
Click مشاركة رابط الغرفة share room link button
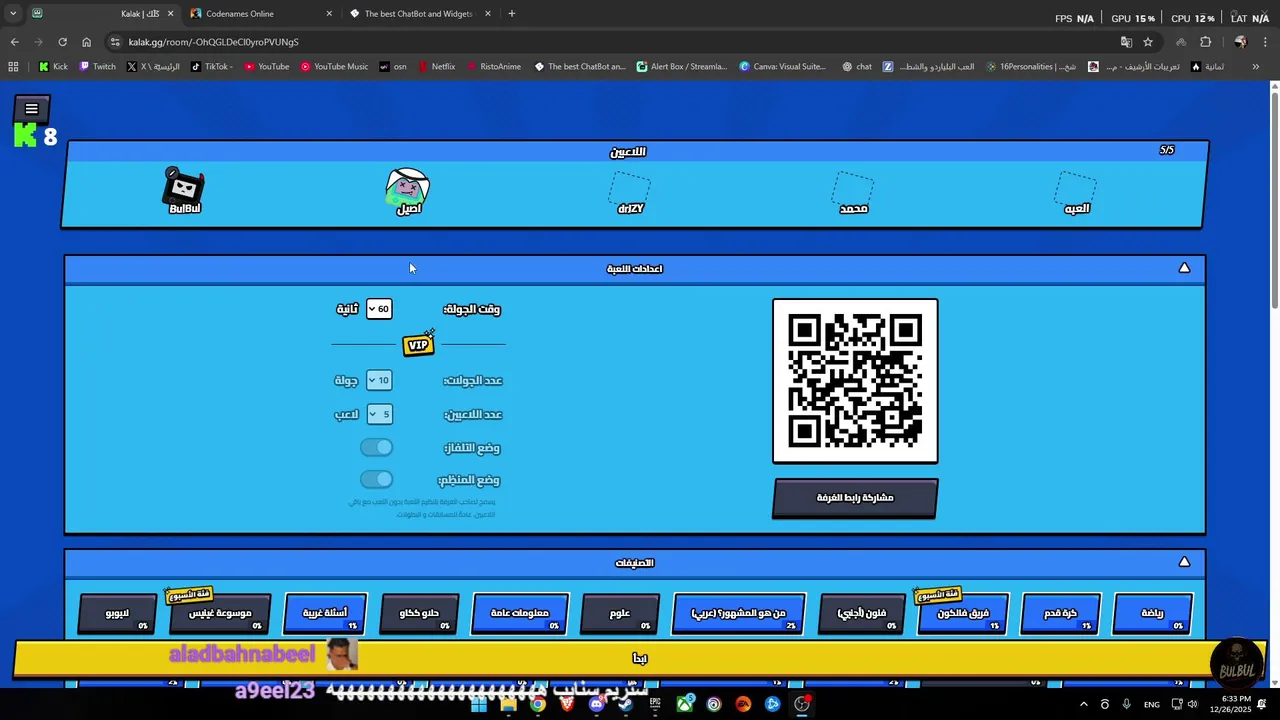855,497
